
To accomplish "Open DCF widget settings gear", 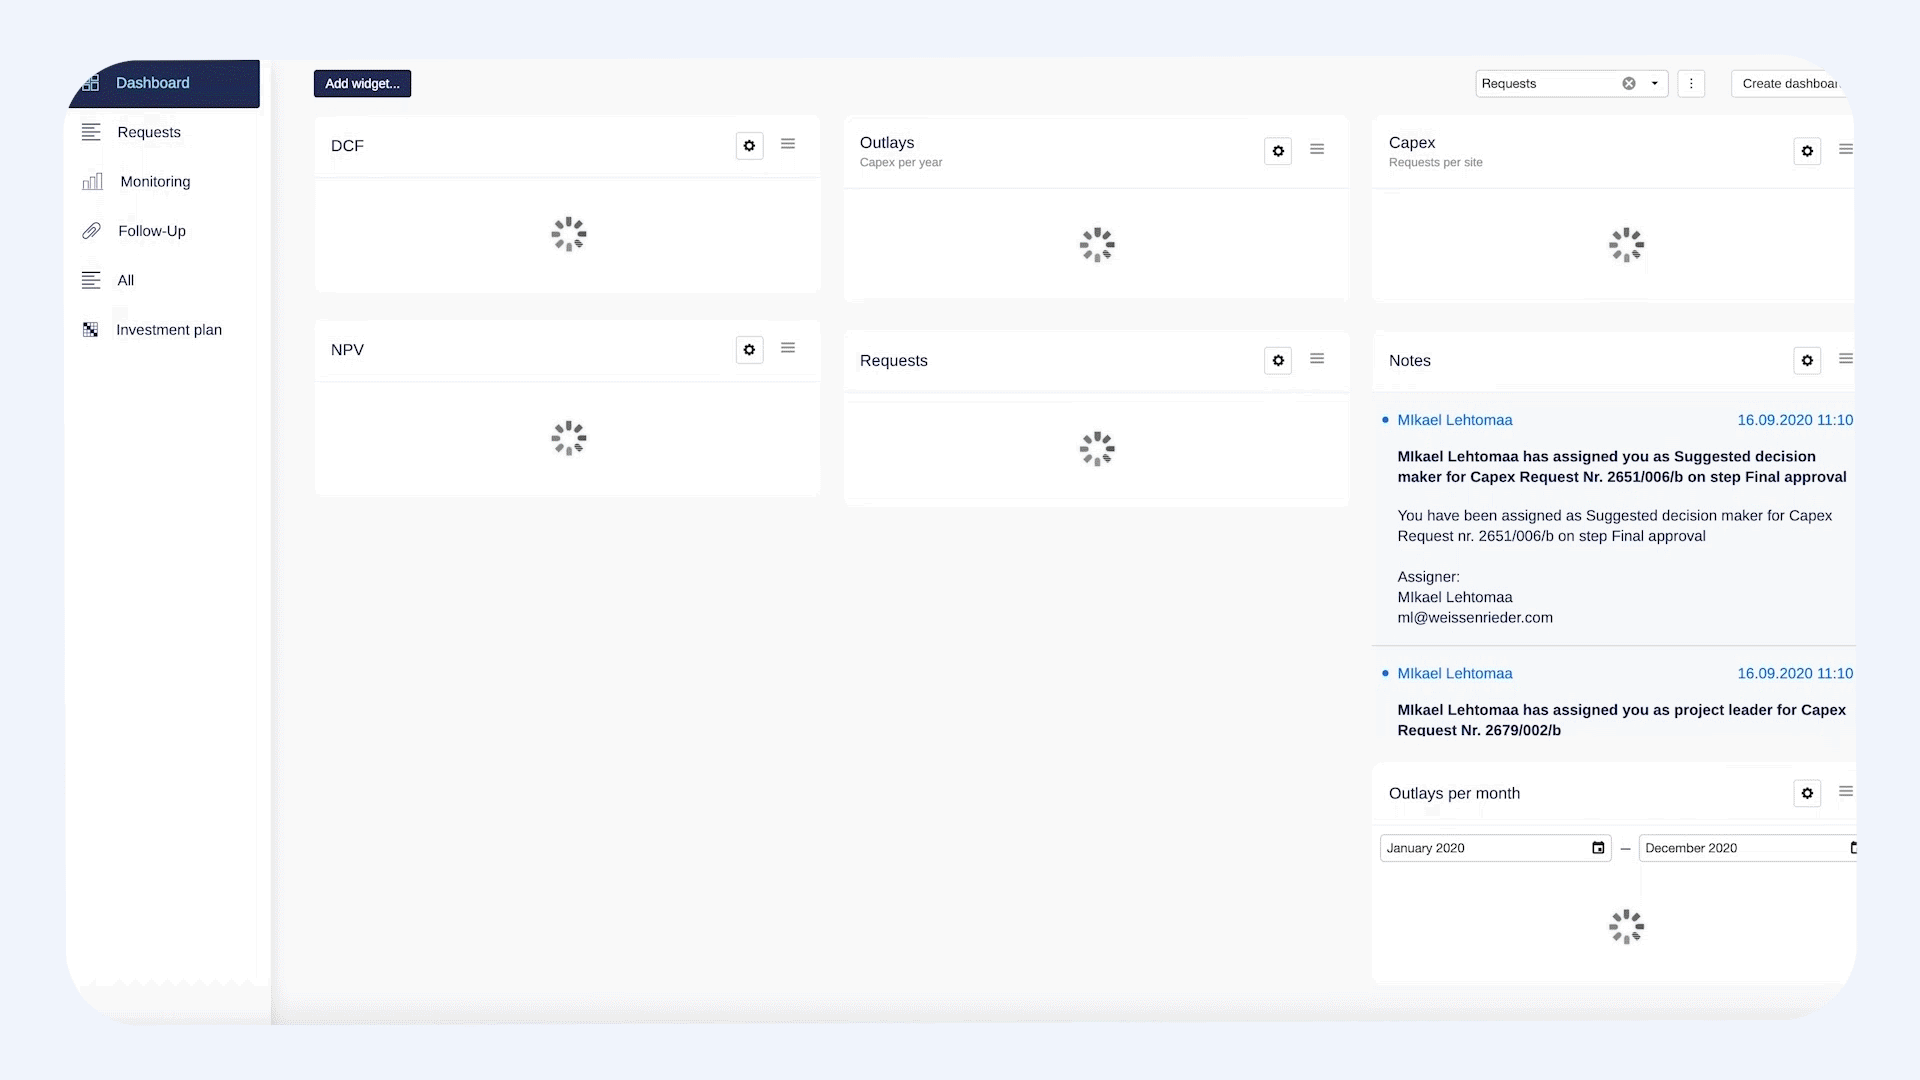I will coord(749,146).
